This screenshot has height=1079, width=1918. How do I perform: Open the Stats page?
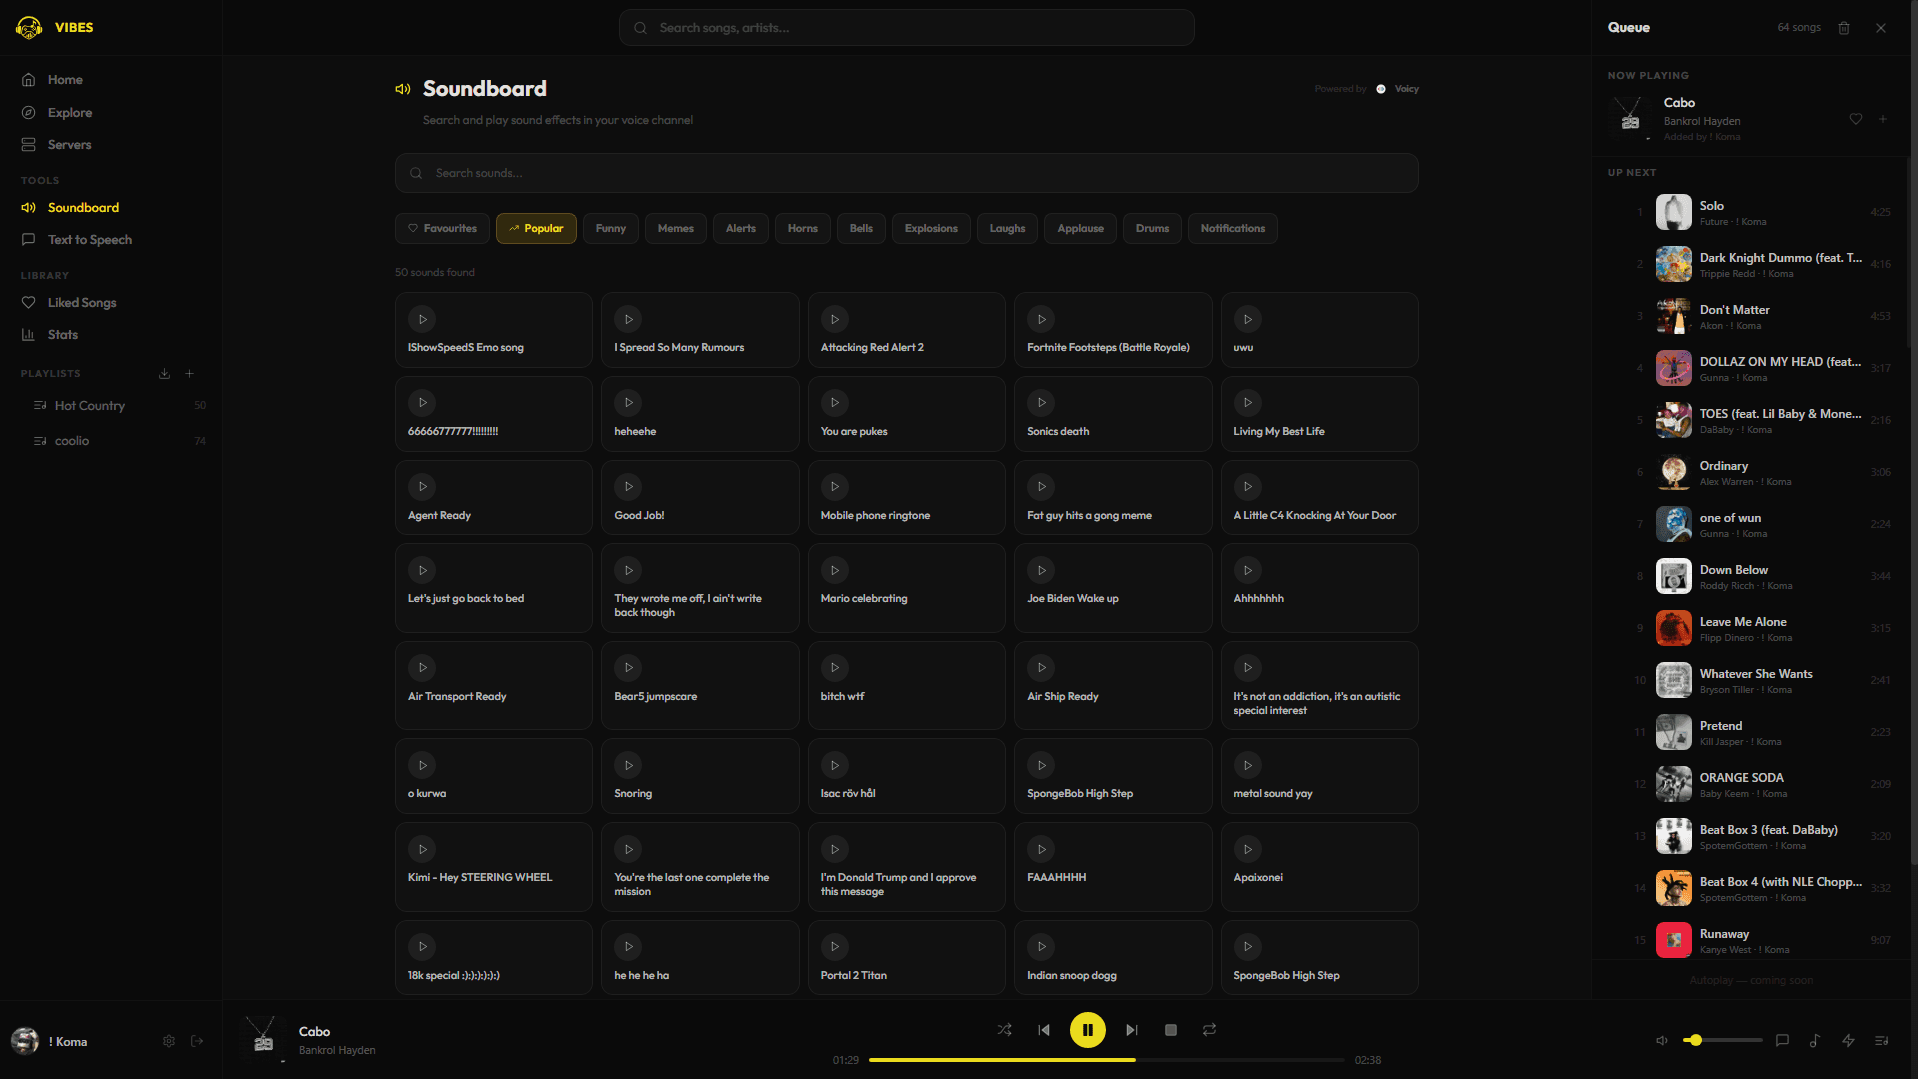63,334
